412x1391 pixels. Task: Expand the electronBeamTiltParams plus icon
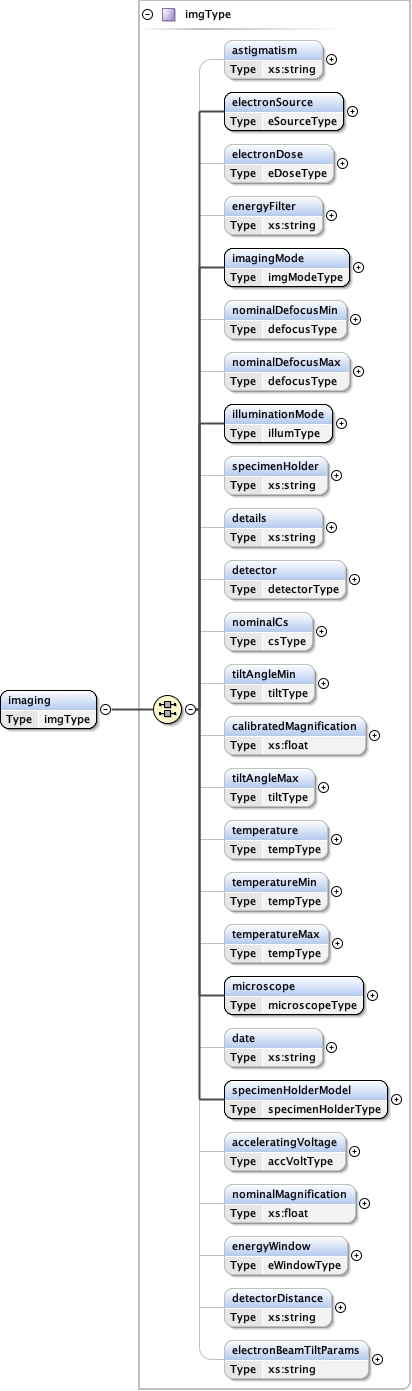click(377, 1359)
